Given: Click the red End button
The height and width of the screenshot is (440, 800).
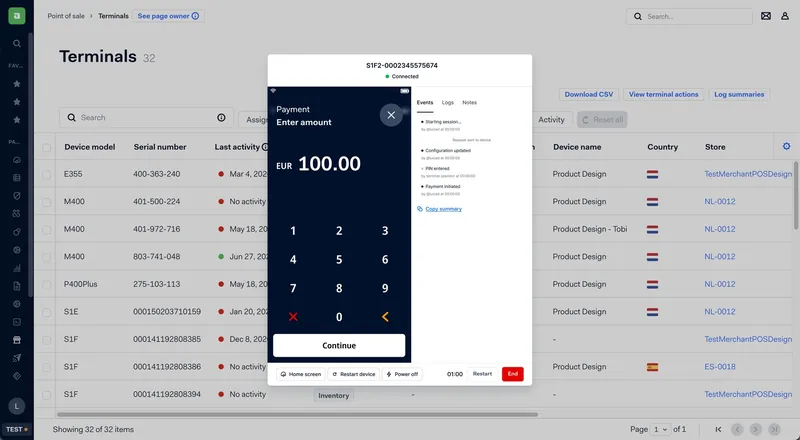Looking at the screenshot, I should tap(513, 374).
